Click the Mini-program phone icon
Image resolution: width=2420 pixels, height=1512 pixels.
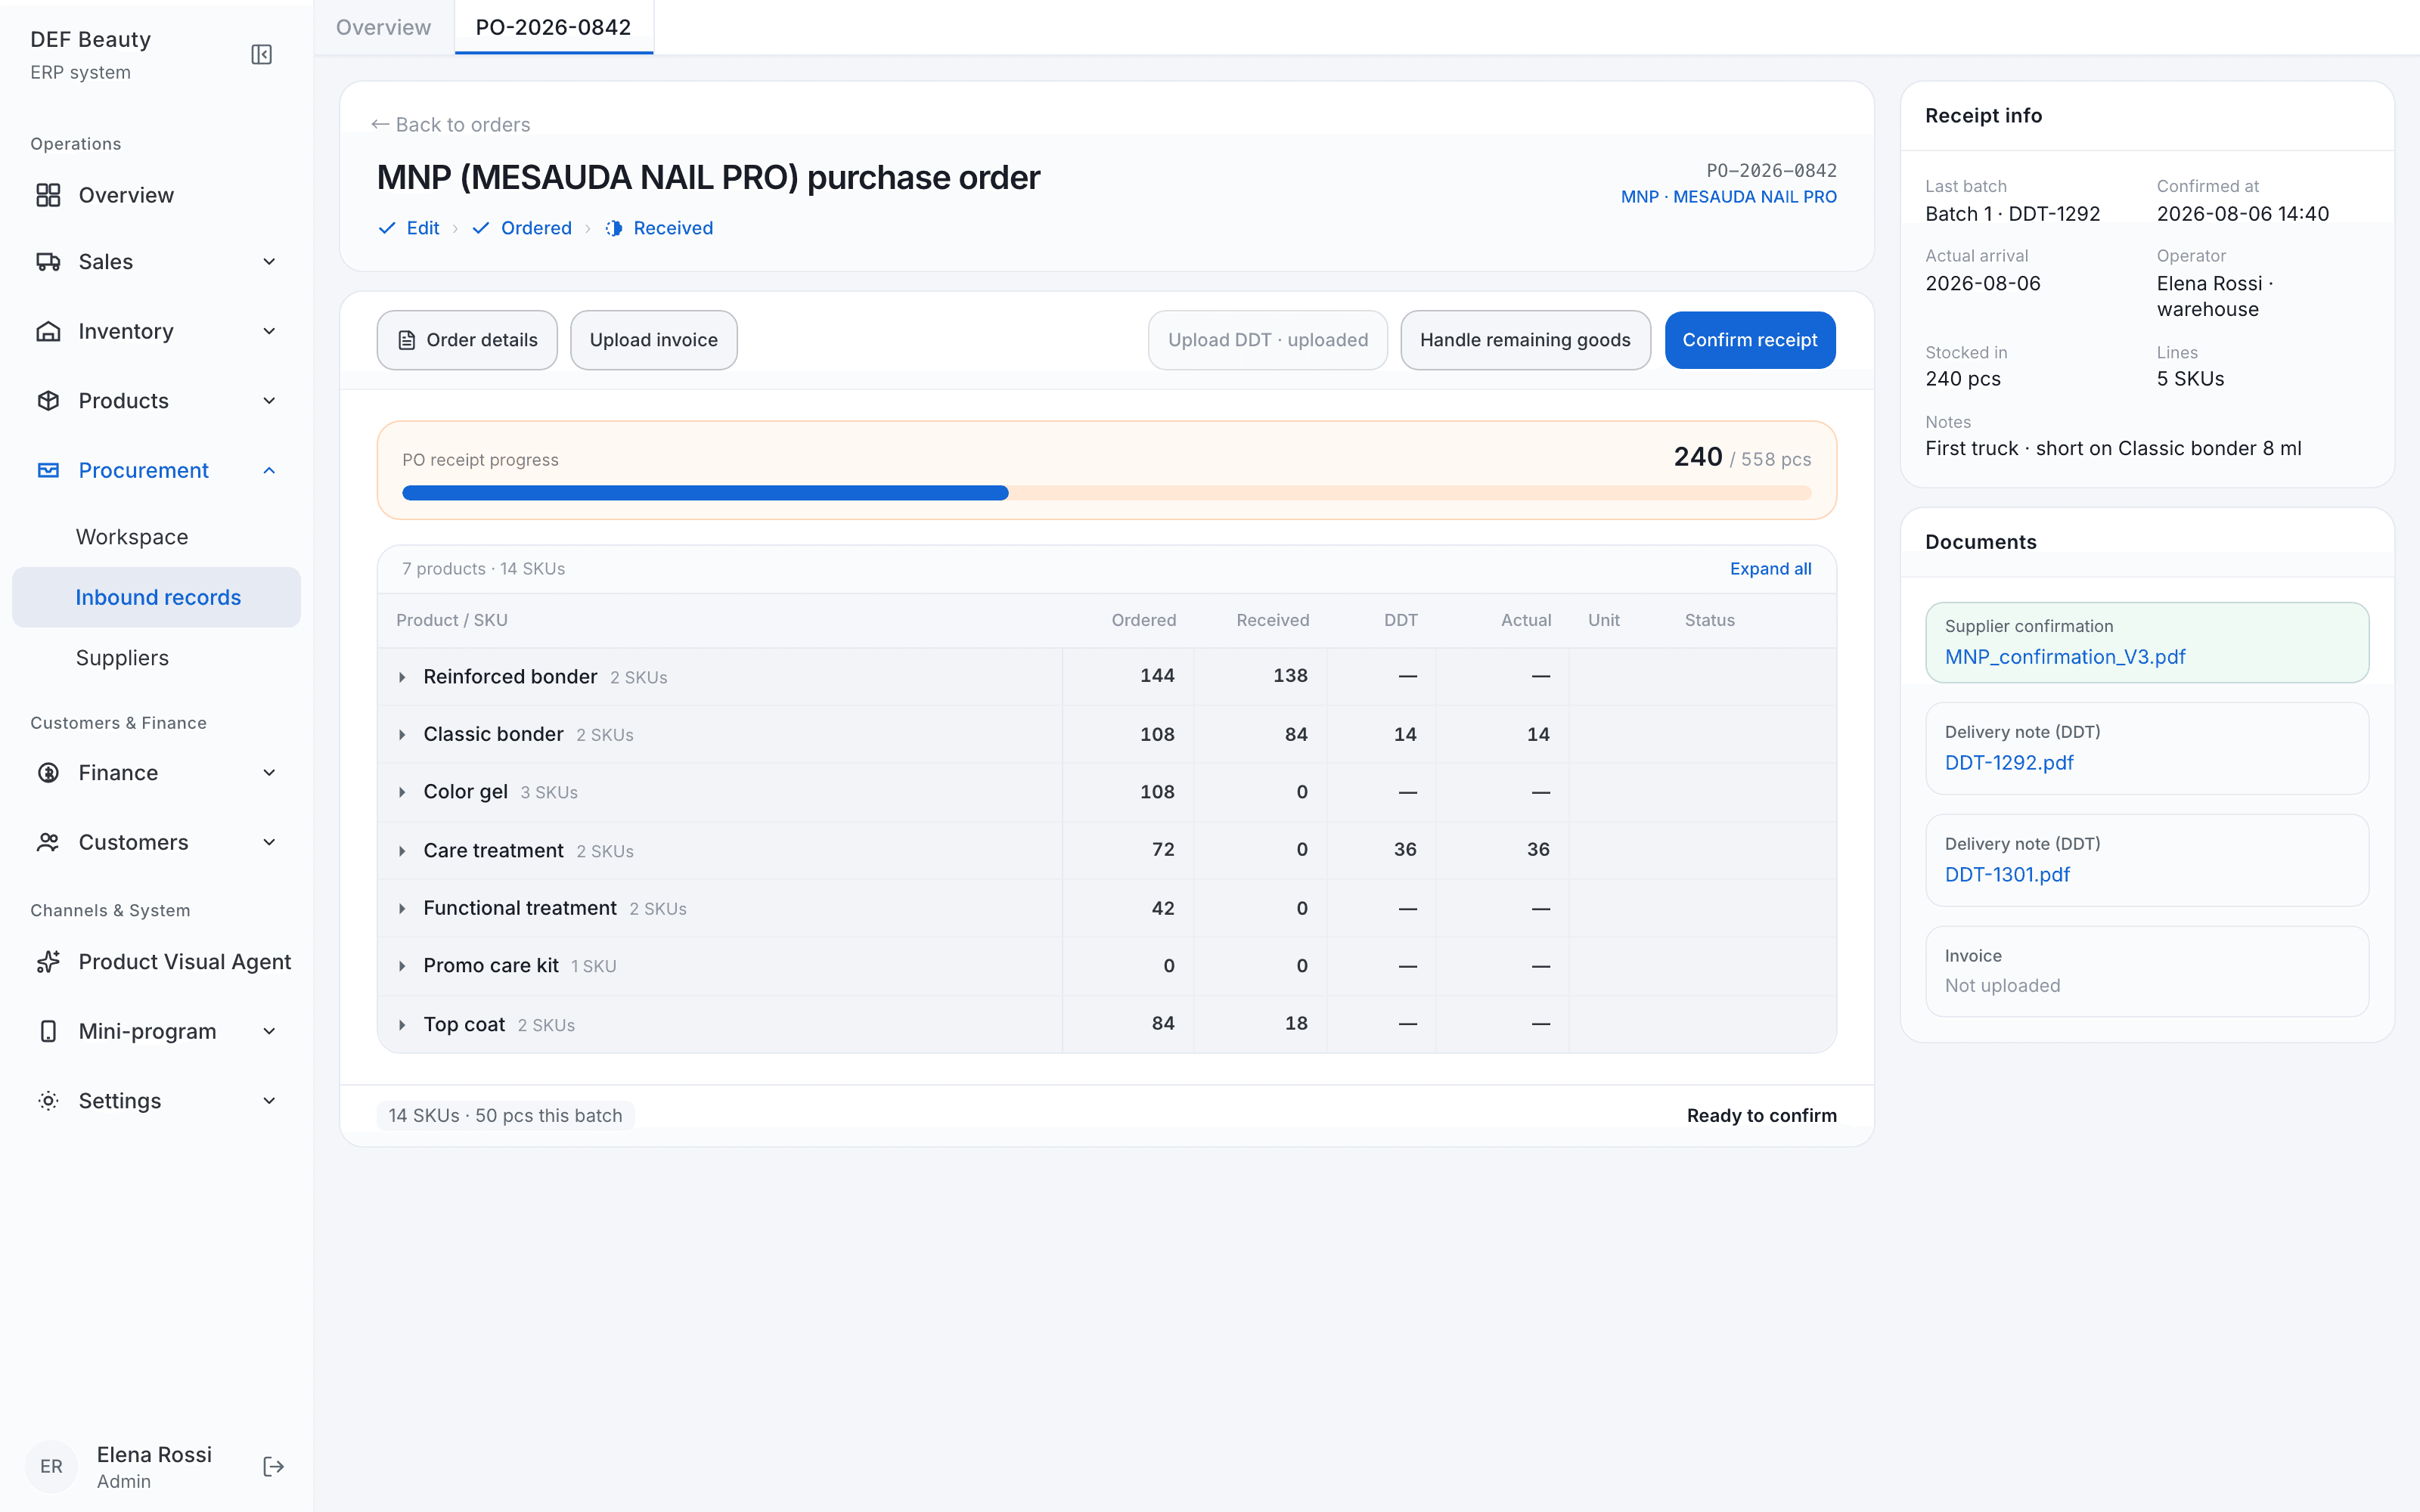point(48,1031)
